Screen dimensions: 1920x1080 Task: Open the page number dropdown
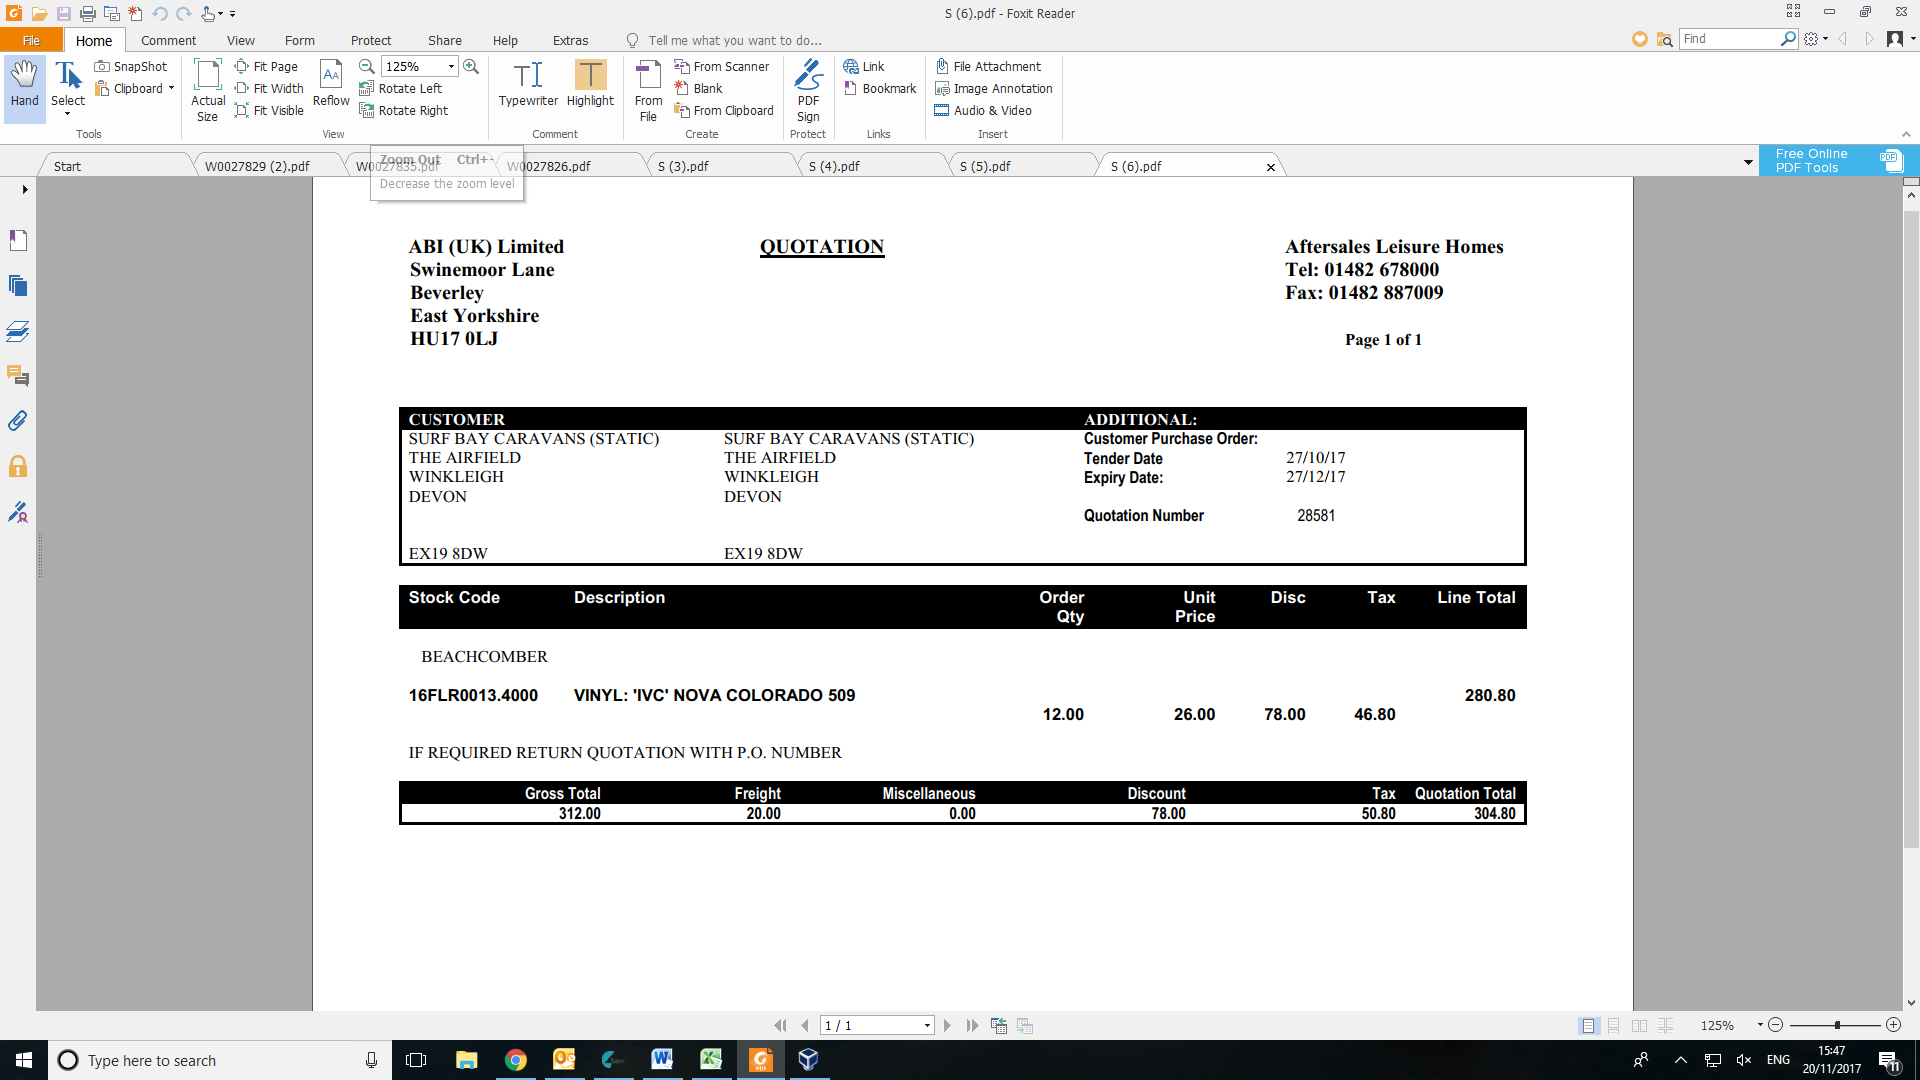pos(927,1025)
